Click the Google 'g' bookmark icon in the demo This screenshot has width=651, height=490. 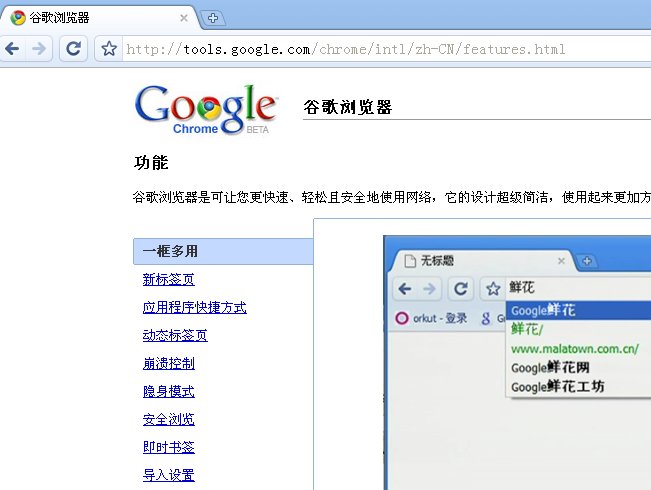(x=486, y=318)
